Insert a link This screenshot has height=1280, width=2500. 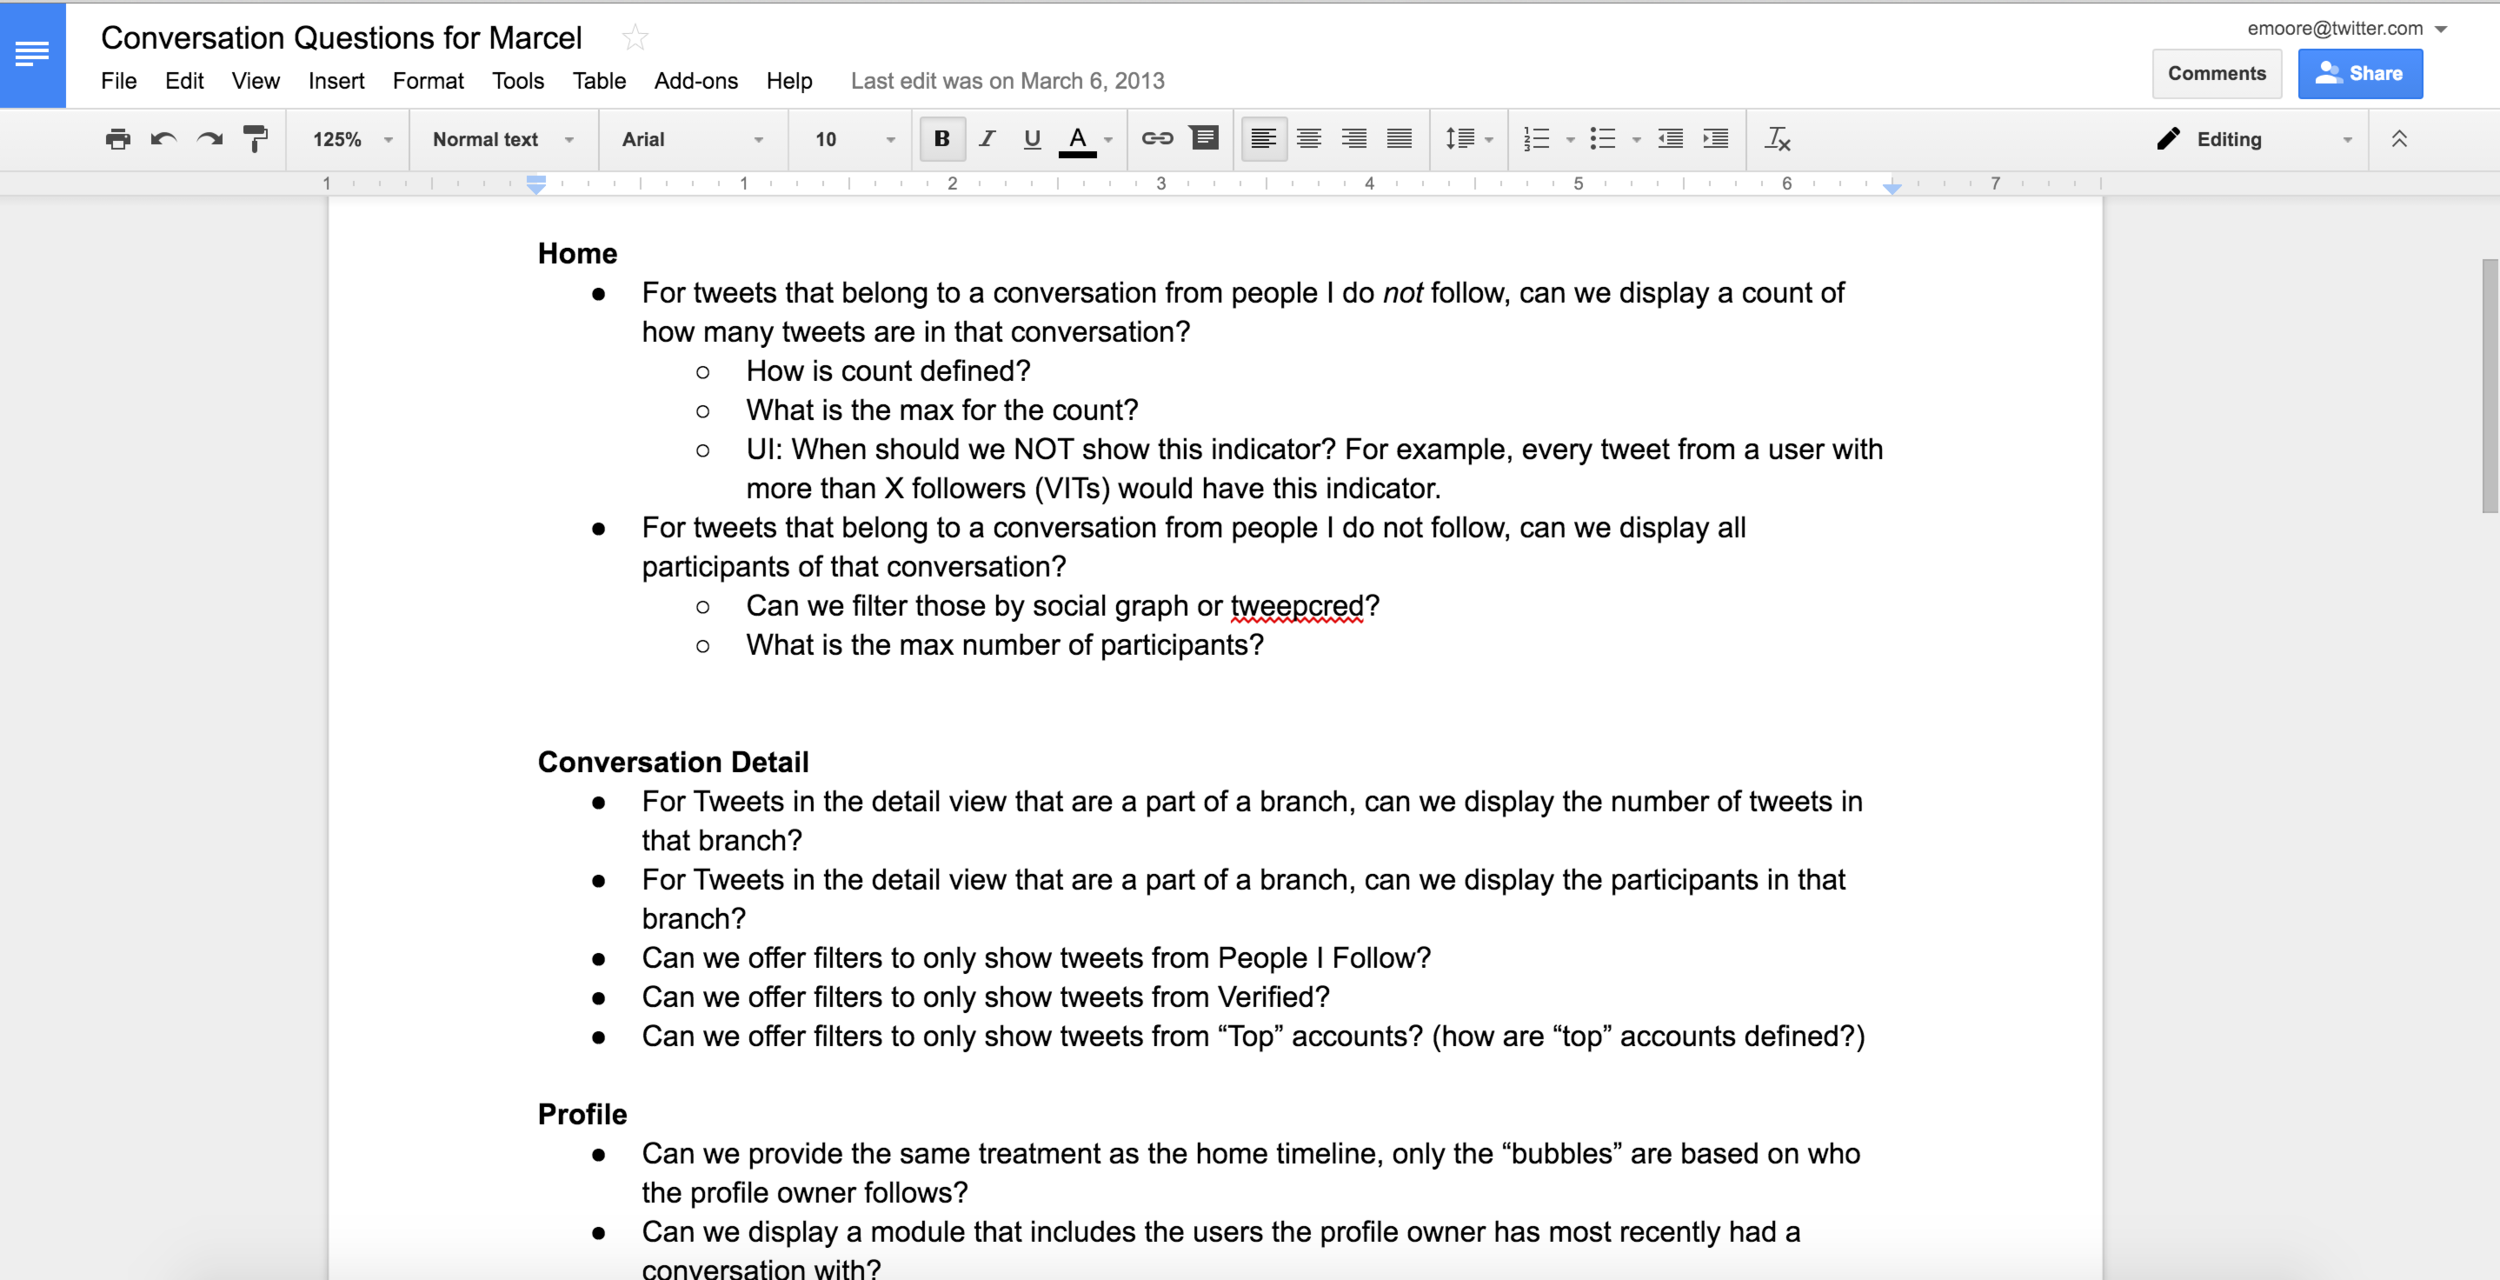(1157, 139)
